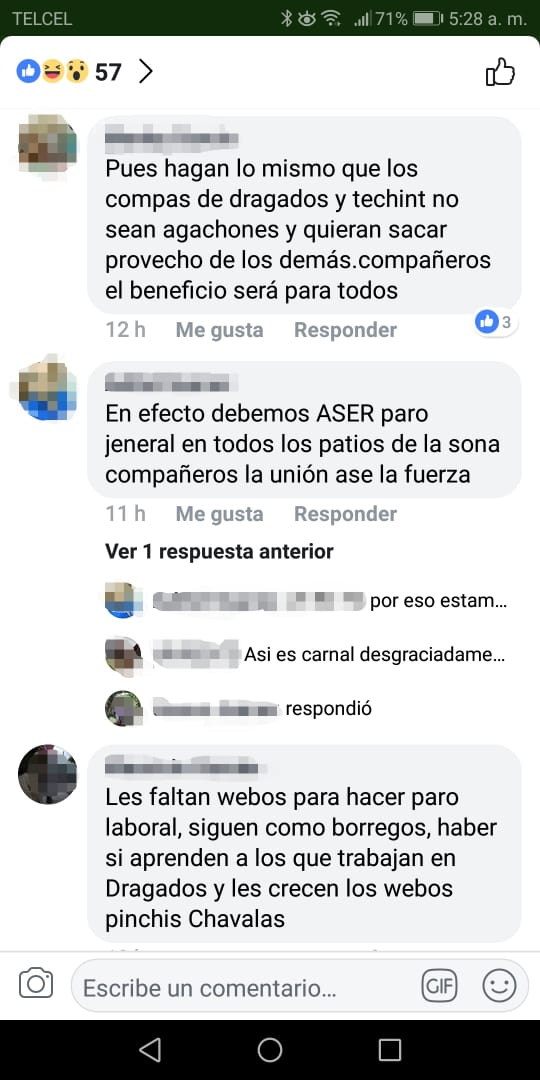The height and width of the screenshot is (1080, 540).
Task: Tap the Android back navigation triangle
Action: click(x=149, y=1050)
